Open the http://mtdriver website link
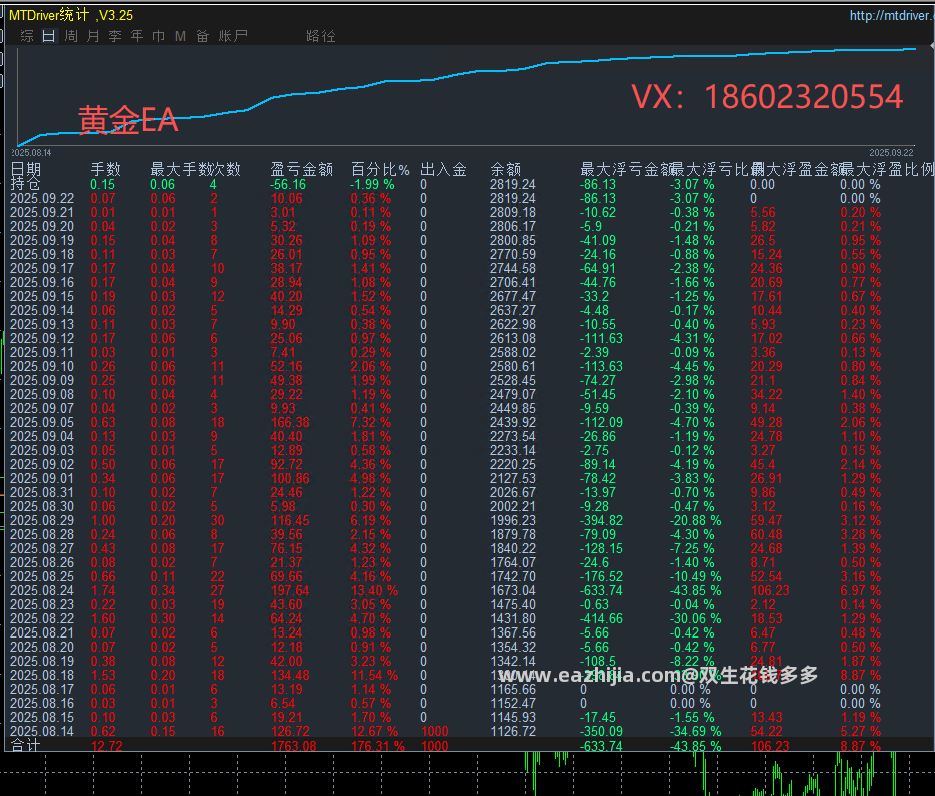935x796 pixels. pyautogui.click(x=891, y=16)
